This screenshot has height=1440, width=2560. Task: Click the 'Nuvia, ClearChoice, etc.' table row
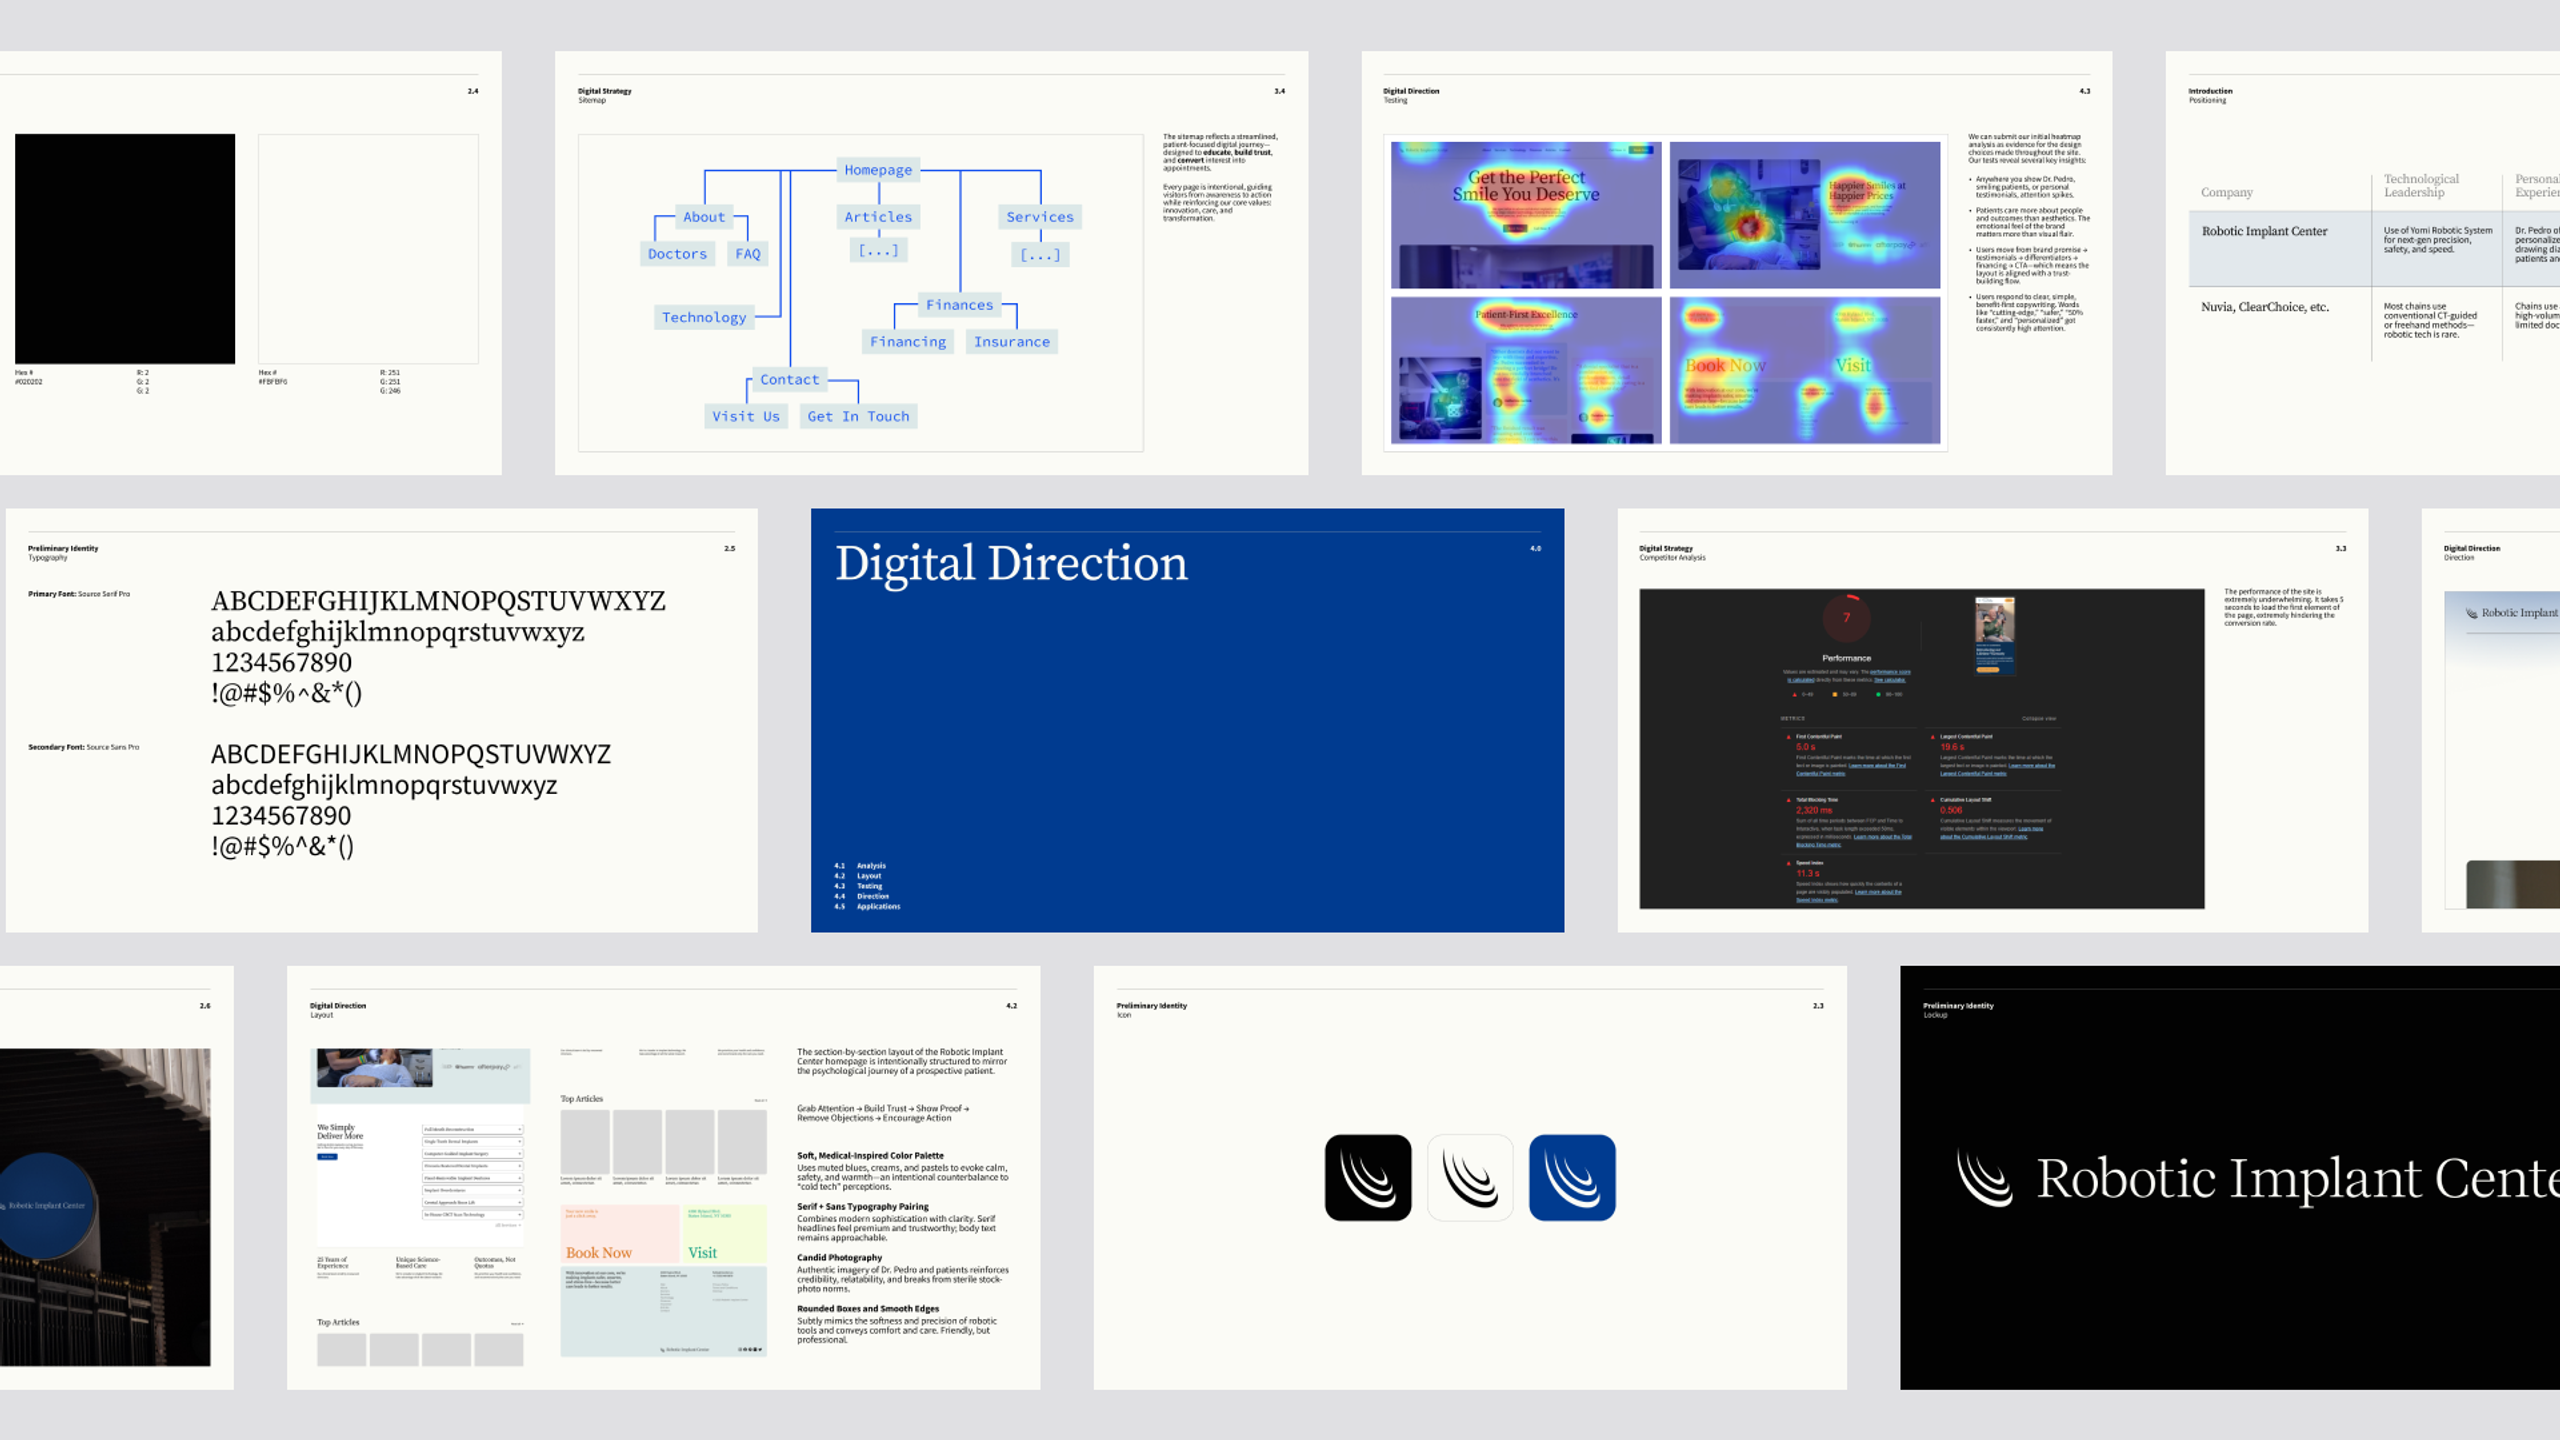2374,323
